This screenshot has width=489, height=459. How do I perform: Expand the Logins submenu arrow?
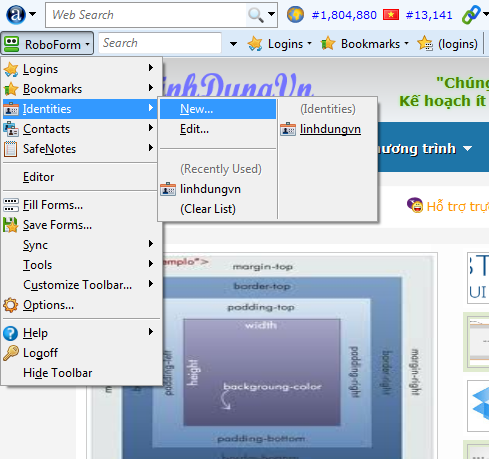151,68
